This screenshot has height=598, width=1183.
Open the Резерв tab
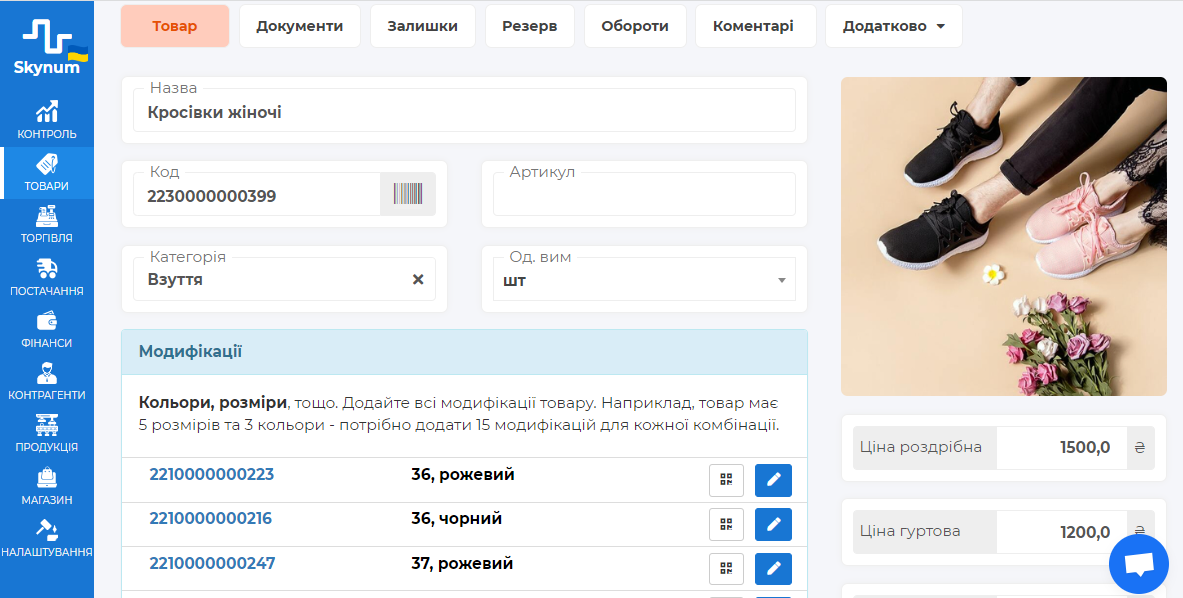point(530,26)
